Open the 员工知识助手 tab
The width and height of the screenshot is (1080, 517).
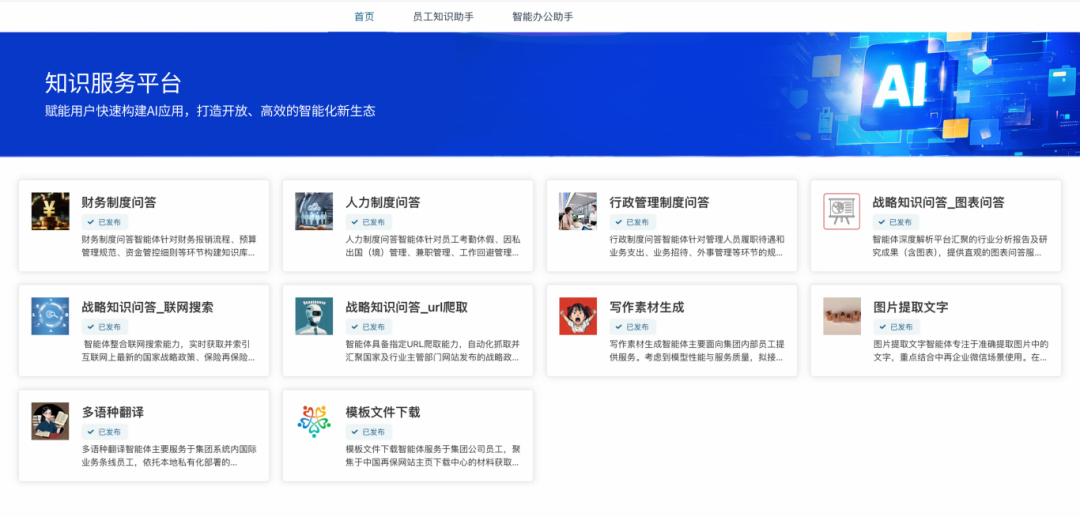443,17
